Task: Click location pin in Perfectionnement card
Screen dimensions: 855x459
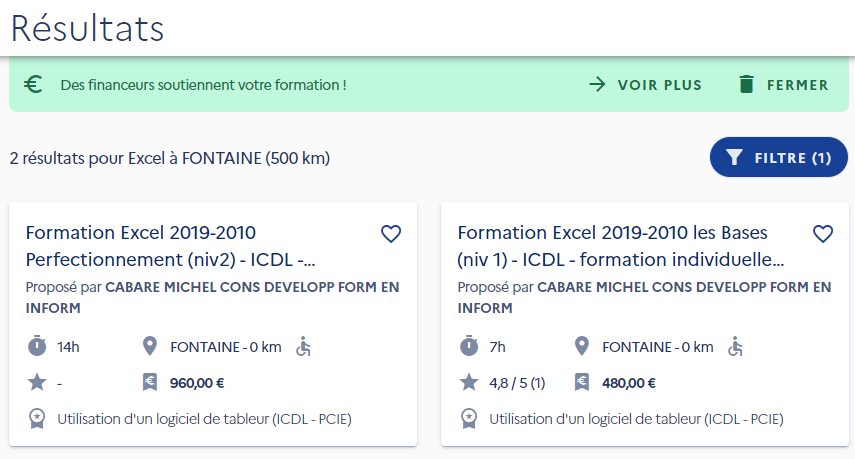Action: [x=150, y=346]
